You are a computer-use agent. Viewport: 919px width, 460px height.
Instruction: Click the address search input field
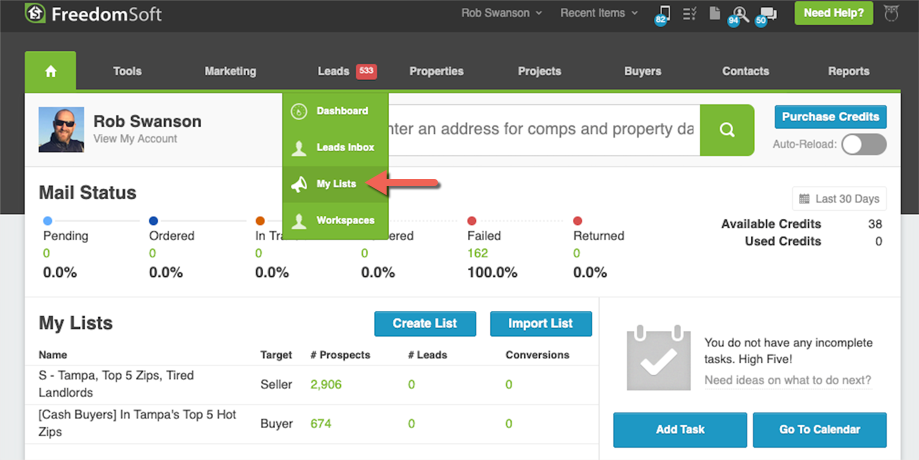[544, 130]
